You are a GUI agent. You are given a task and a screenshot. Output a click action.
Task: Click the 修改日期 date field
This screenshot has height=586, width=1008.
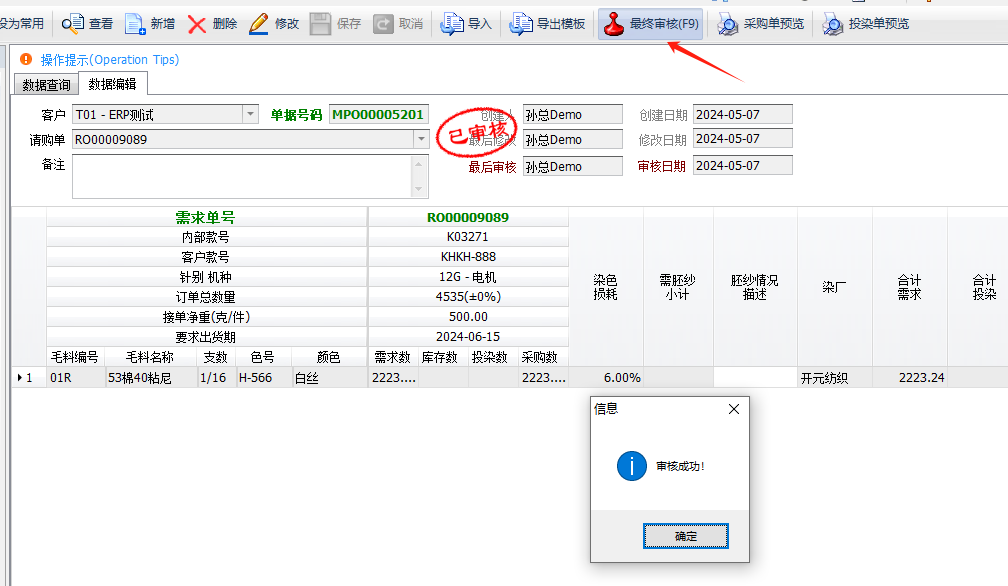click(742, 139)
